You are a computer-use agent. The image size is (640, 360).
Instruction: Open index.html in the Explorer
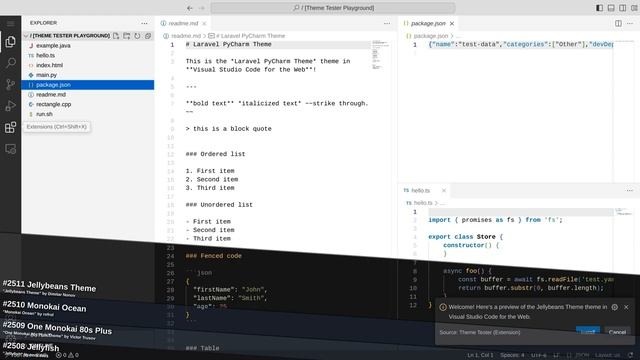click(x=49, y=65)
